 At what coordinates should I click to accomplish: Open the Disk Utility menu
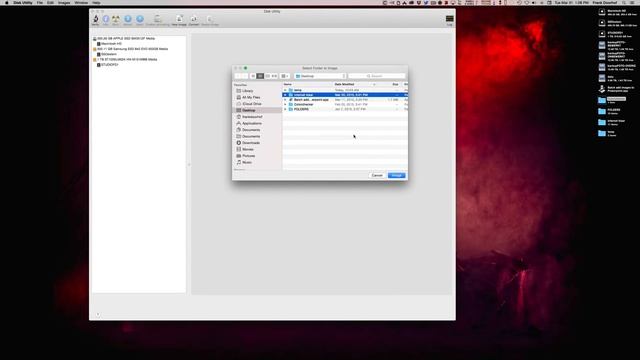pos(22,2)
